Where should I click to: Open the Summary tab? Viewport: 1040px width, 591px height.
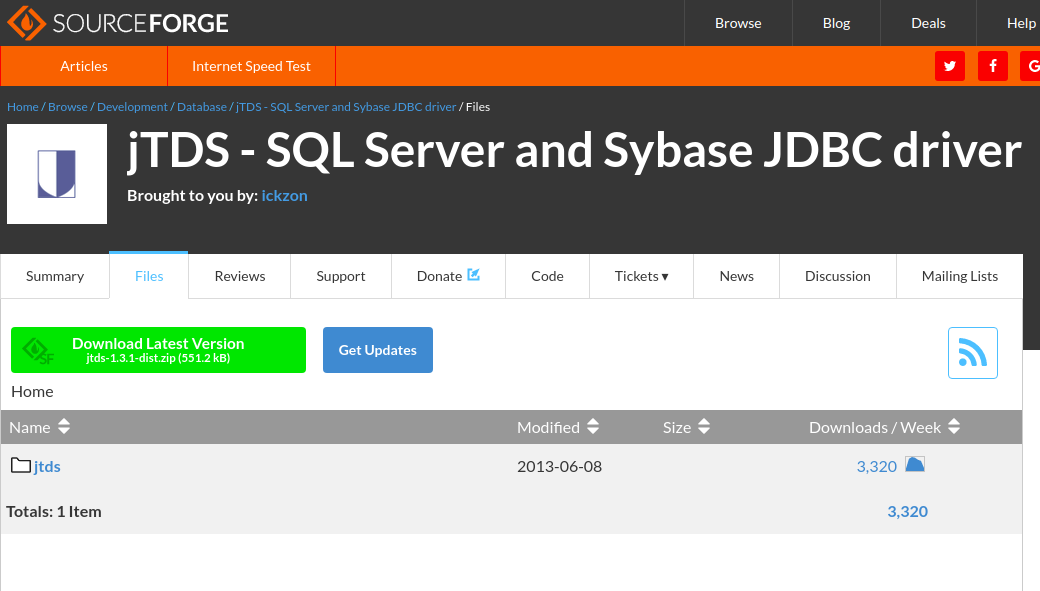coord(55,276)
